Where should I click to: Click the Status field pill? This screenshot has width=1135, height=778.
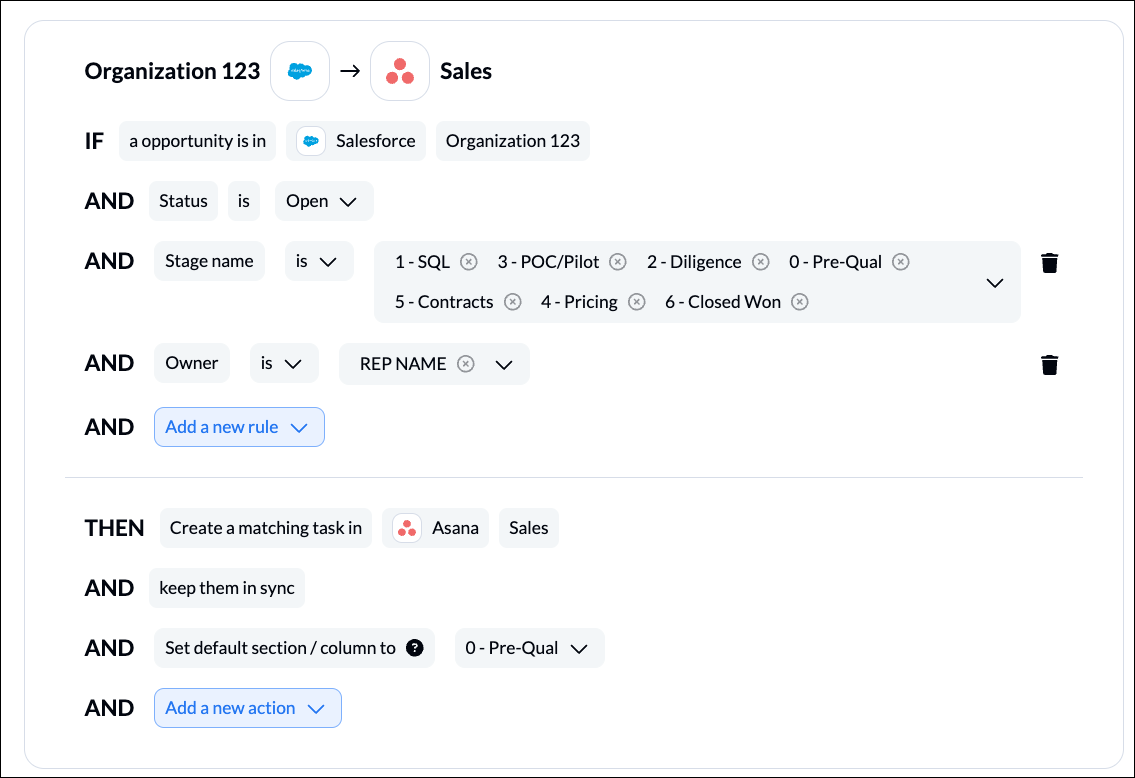click(183, 201)
